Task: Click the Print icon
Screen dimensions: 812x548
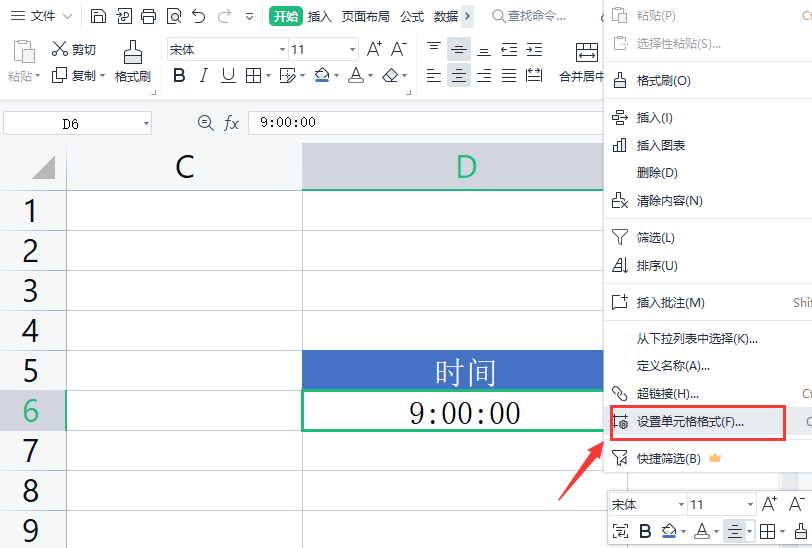Action: (149, 16)
